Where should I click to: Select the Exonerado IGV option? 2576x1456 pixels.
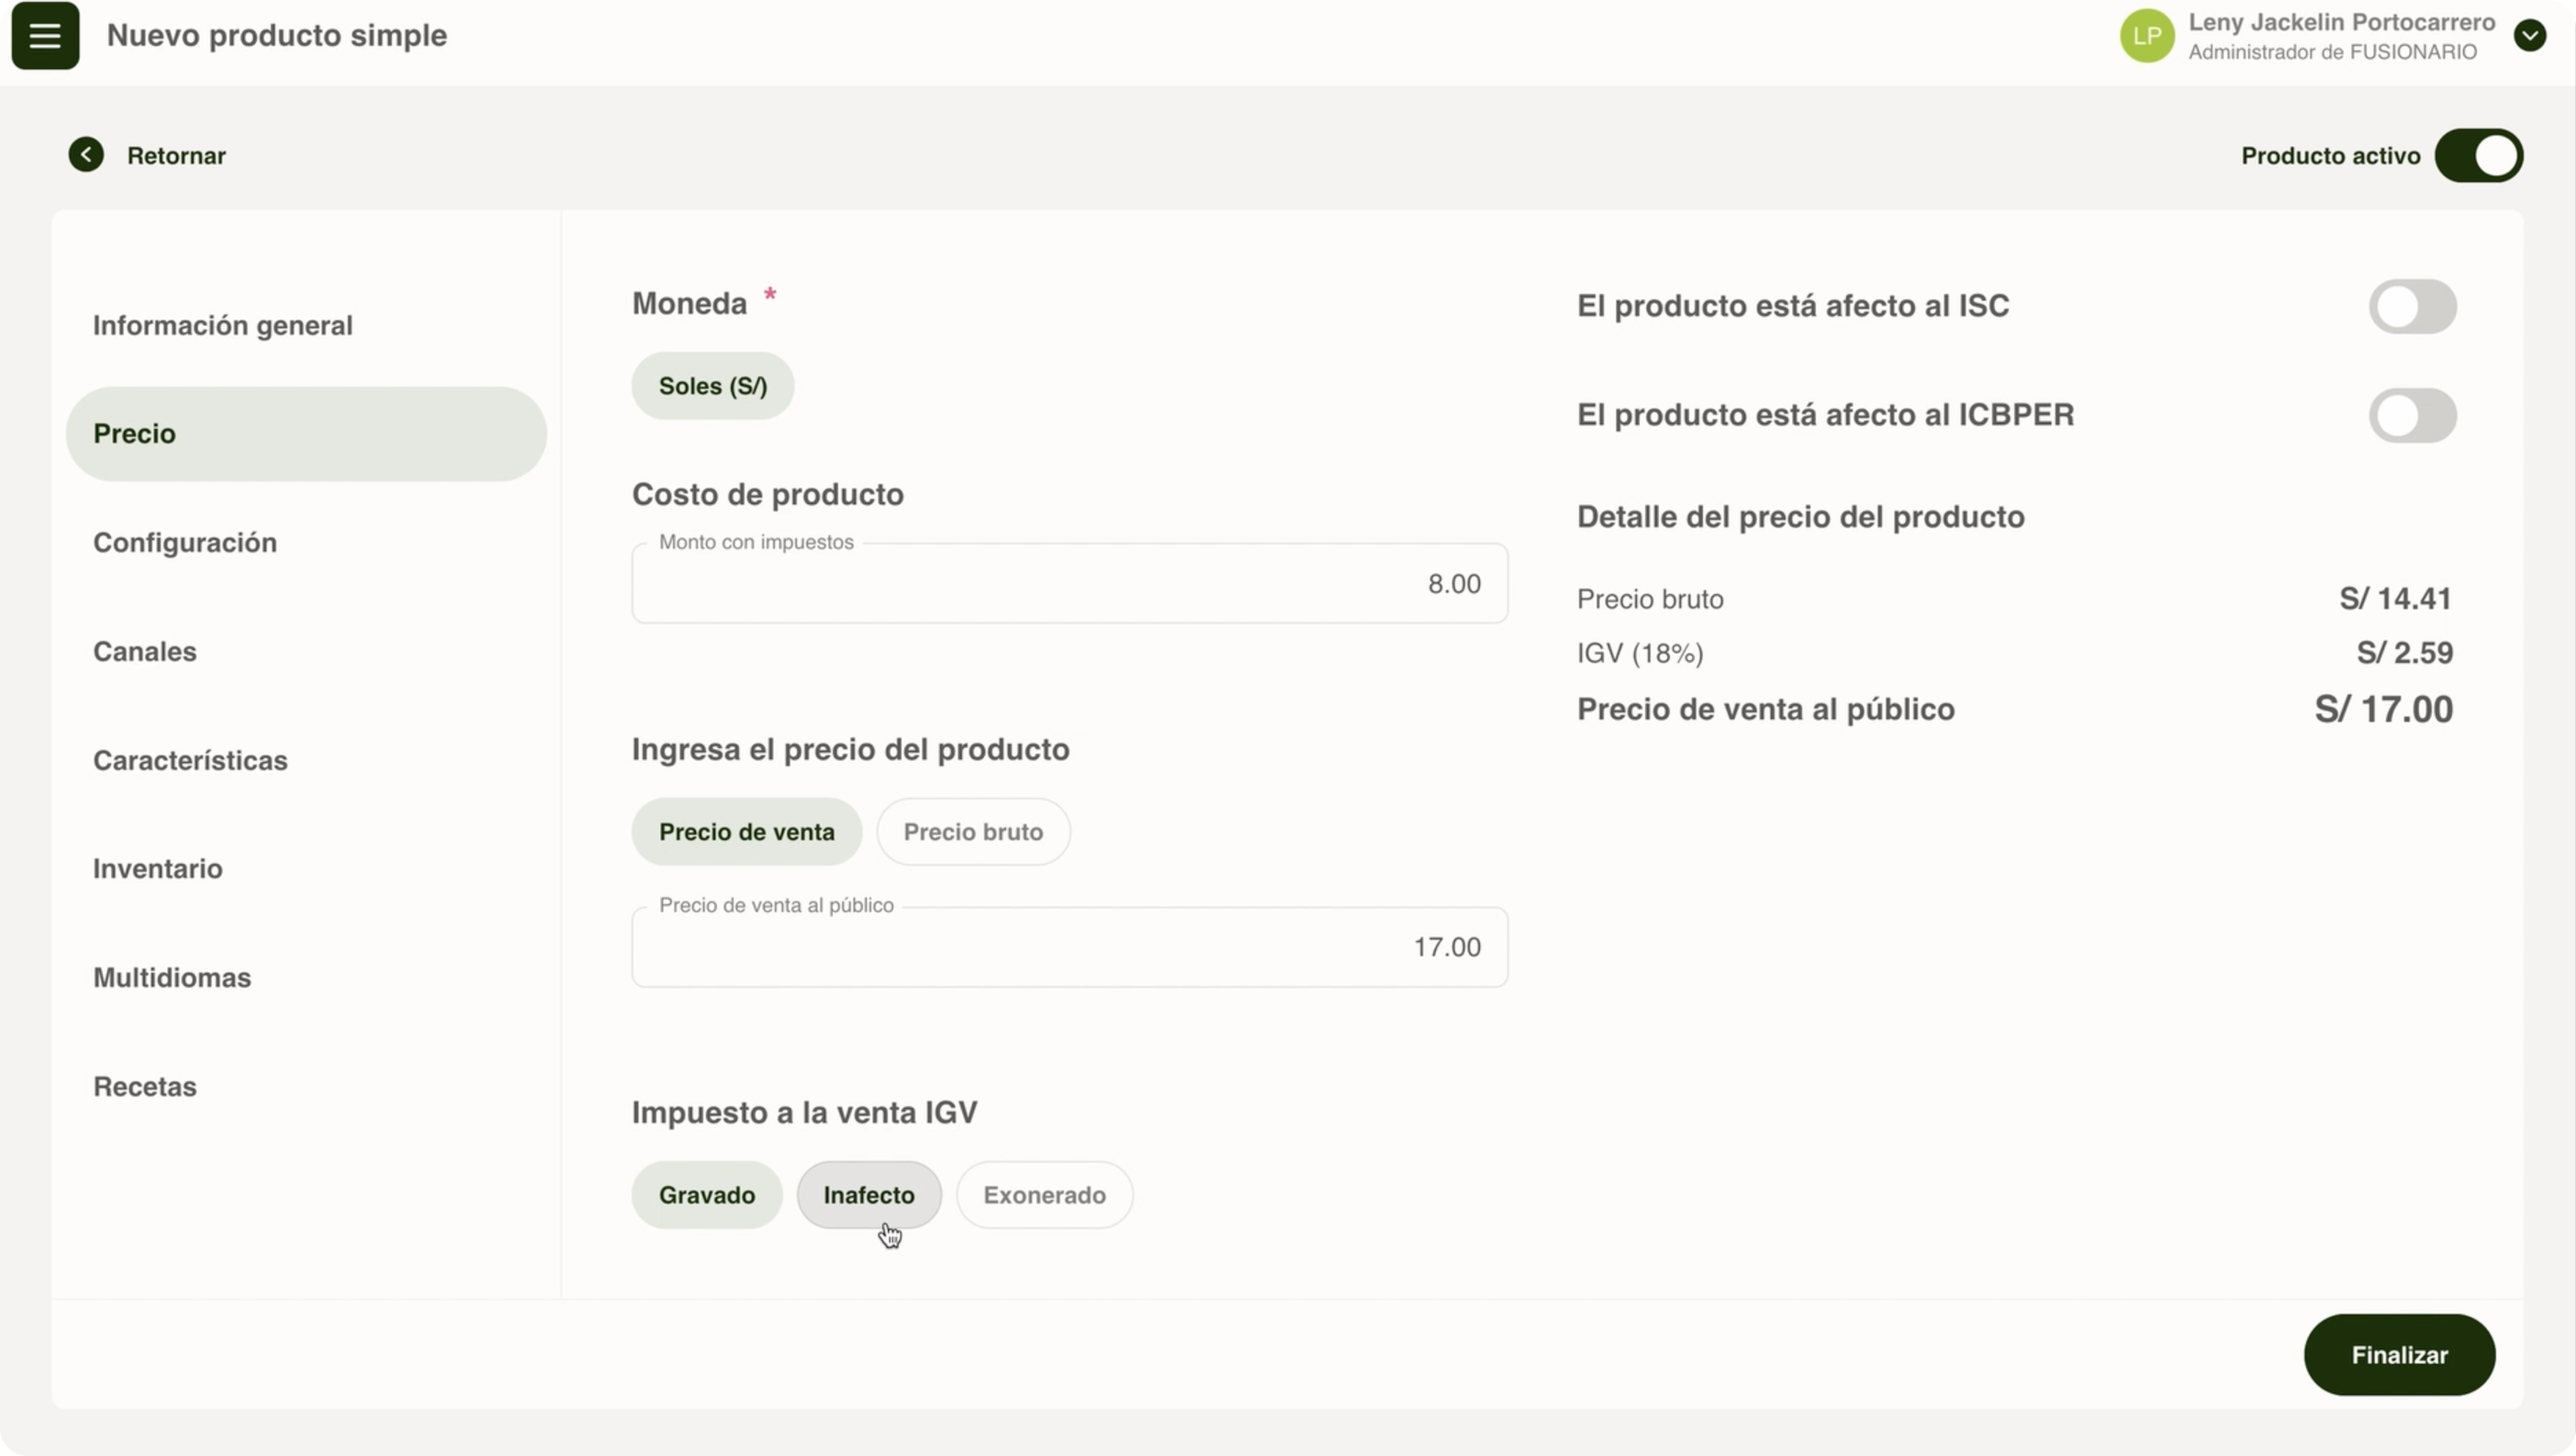coord(1044,1195)
